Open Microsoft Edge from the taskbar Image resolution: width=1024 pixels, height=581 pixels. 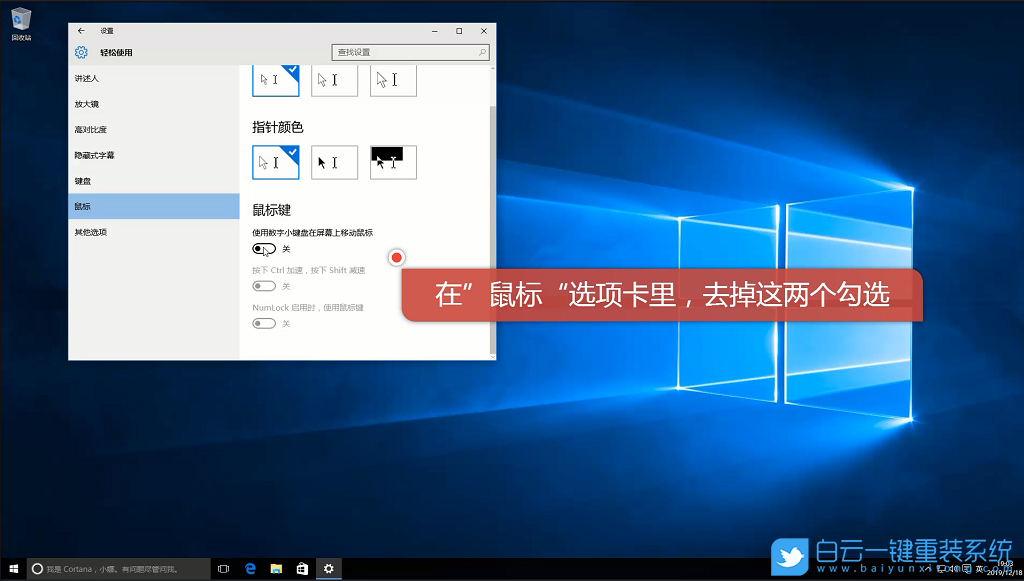coord(249,568)
